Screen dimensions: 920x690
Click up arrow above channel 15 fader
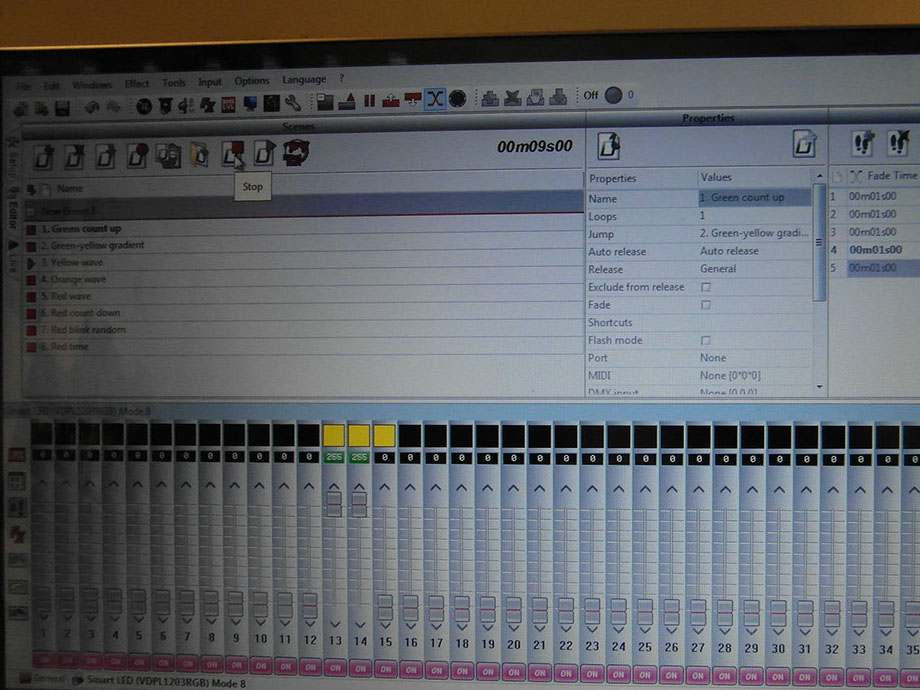tap(385, 487)
